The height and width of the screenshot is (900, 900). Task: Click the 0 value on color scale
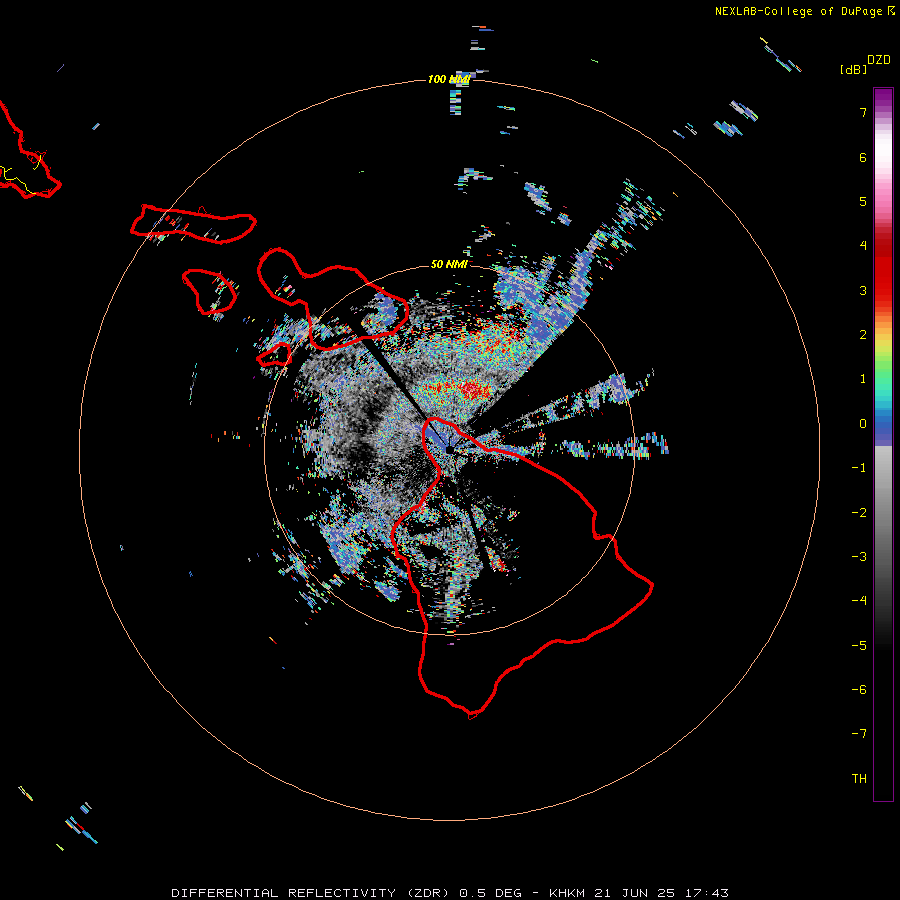click(x=863, y=424)
